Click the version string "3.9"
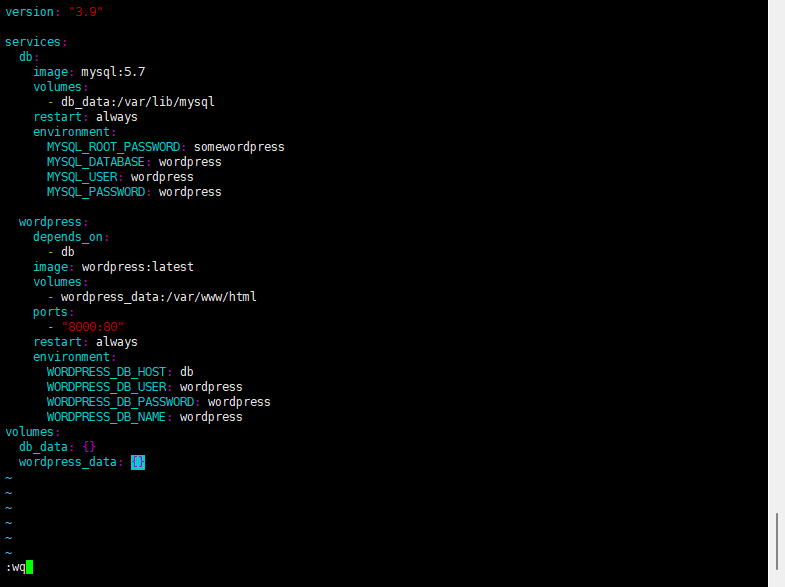Viewport: 785px width, 587px height. [x=86, y=12]
